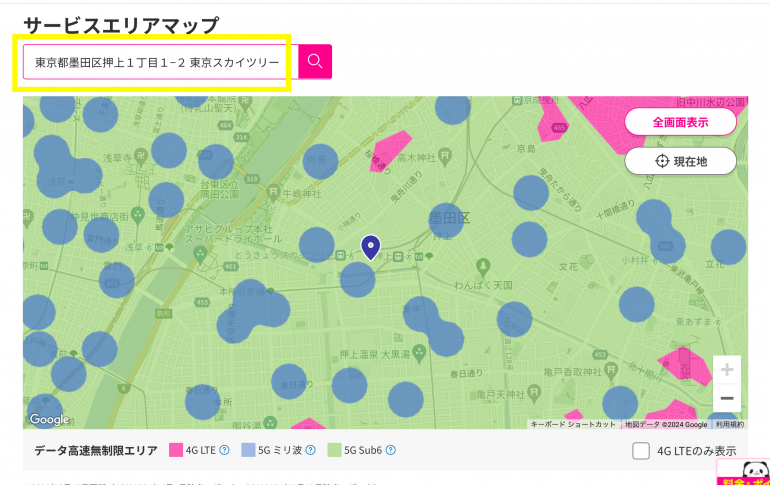The height and width of the screenshot is (485, 770).
Task: Zoom out with the map minus button
Action: 726,398
